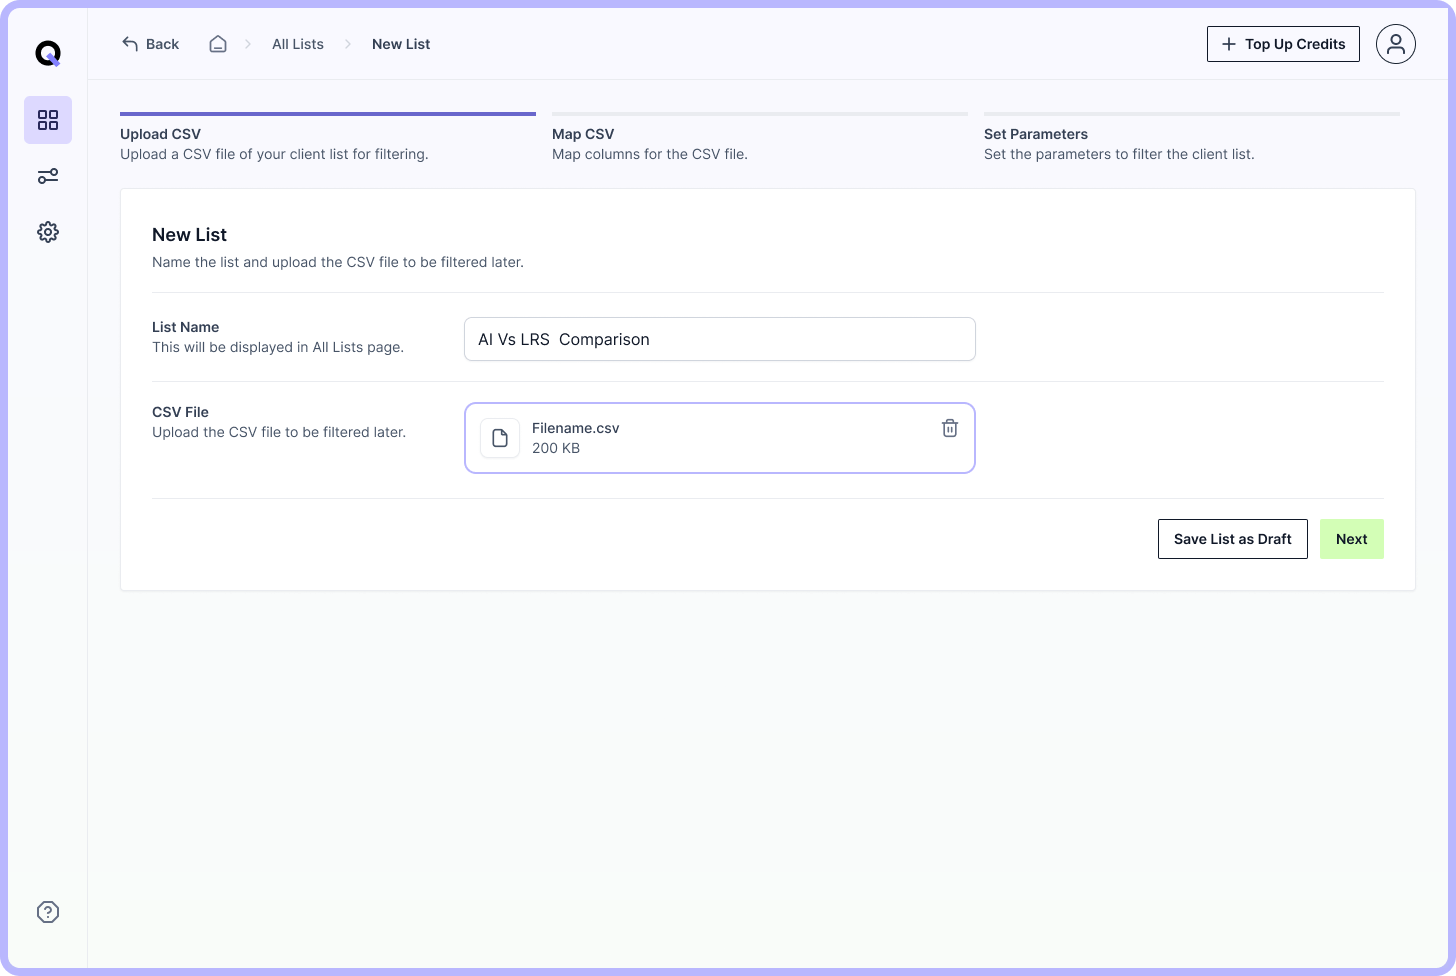Viewport: 1456px width, 976px height.
Task: Click the List Name label
Action: point(185,327)
